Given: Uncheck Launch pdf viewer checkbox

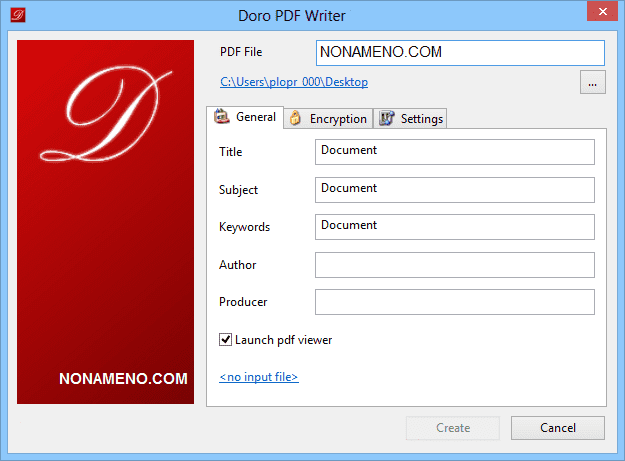Looking at the screenshot, I should click(226, 340).
